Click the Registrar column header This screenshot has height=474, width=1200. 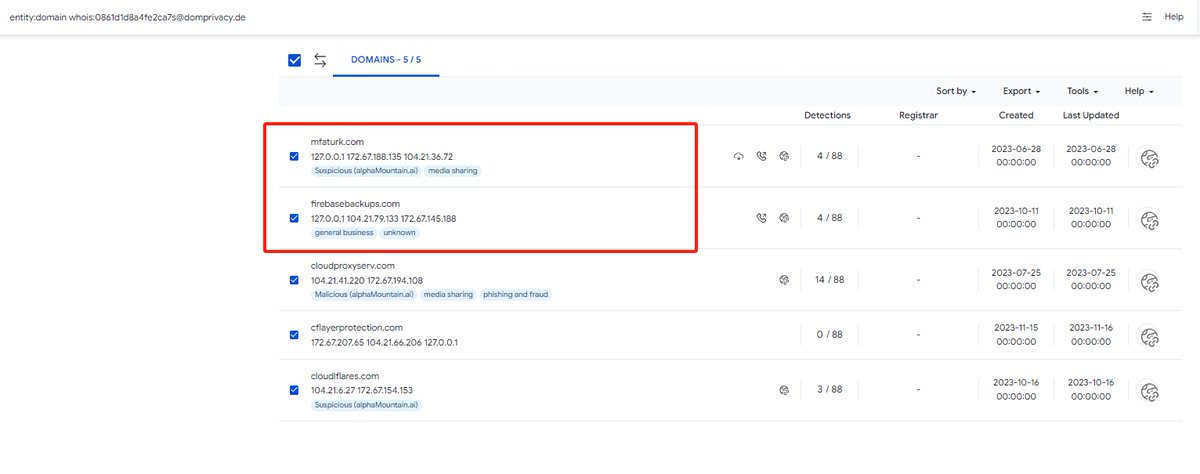tap(918, 116)
